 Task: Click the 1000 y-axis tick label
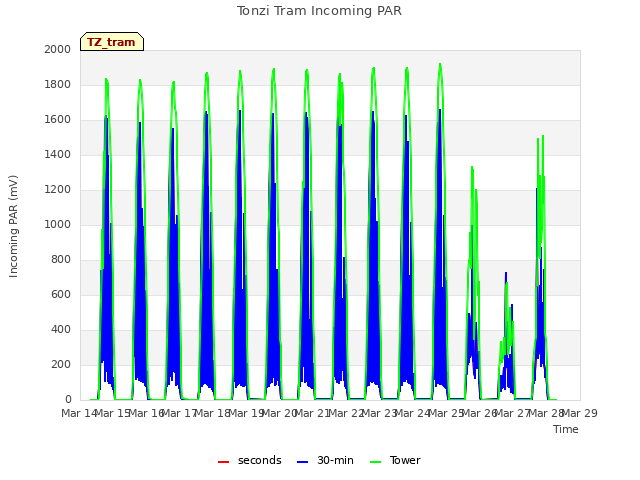(58, 224)
